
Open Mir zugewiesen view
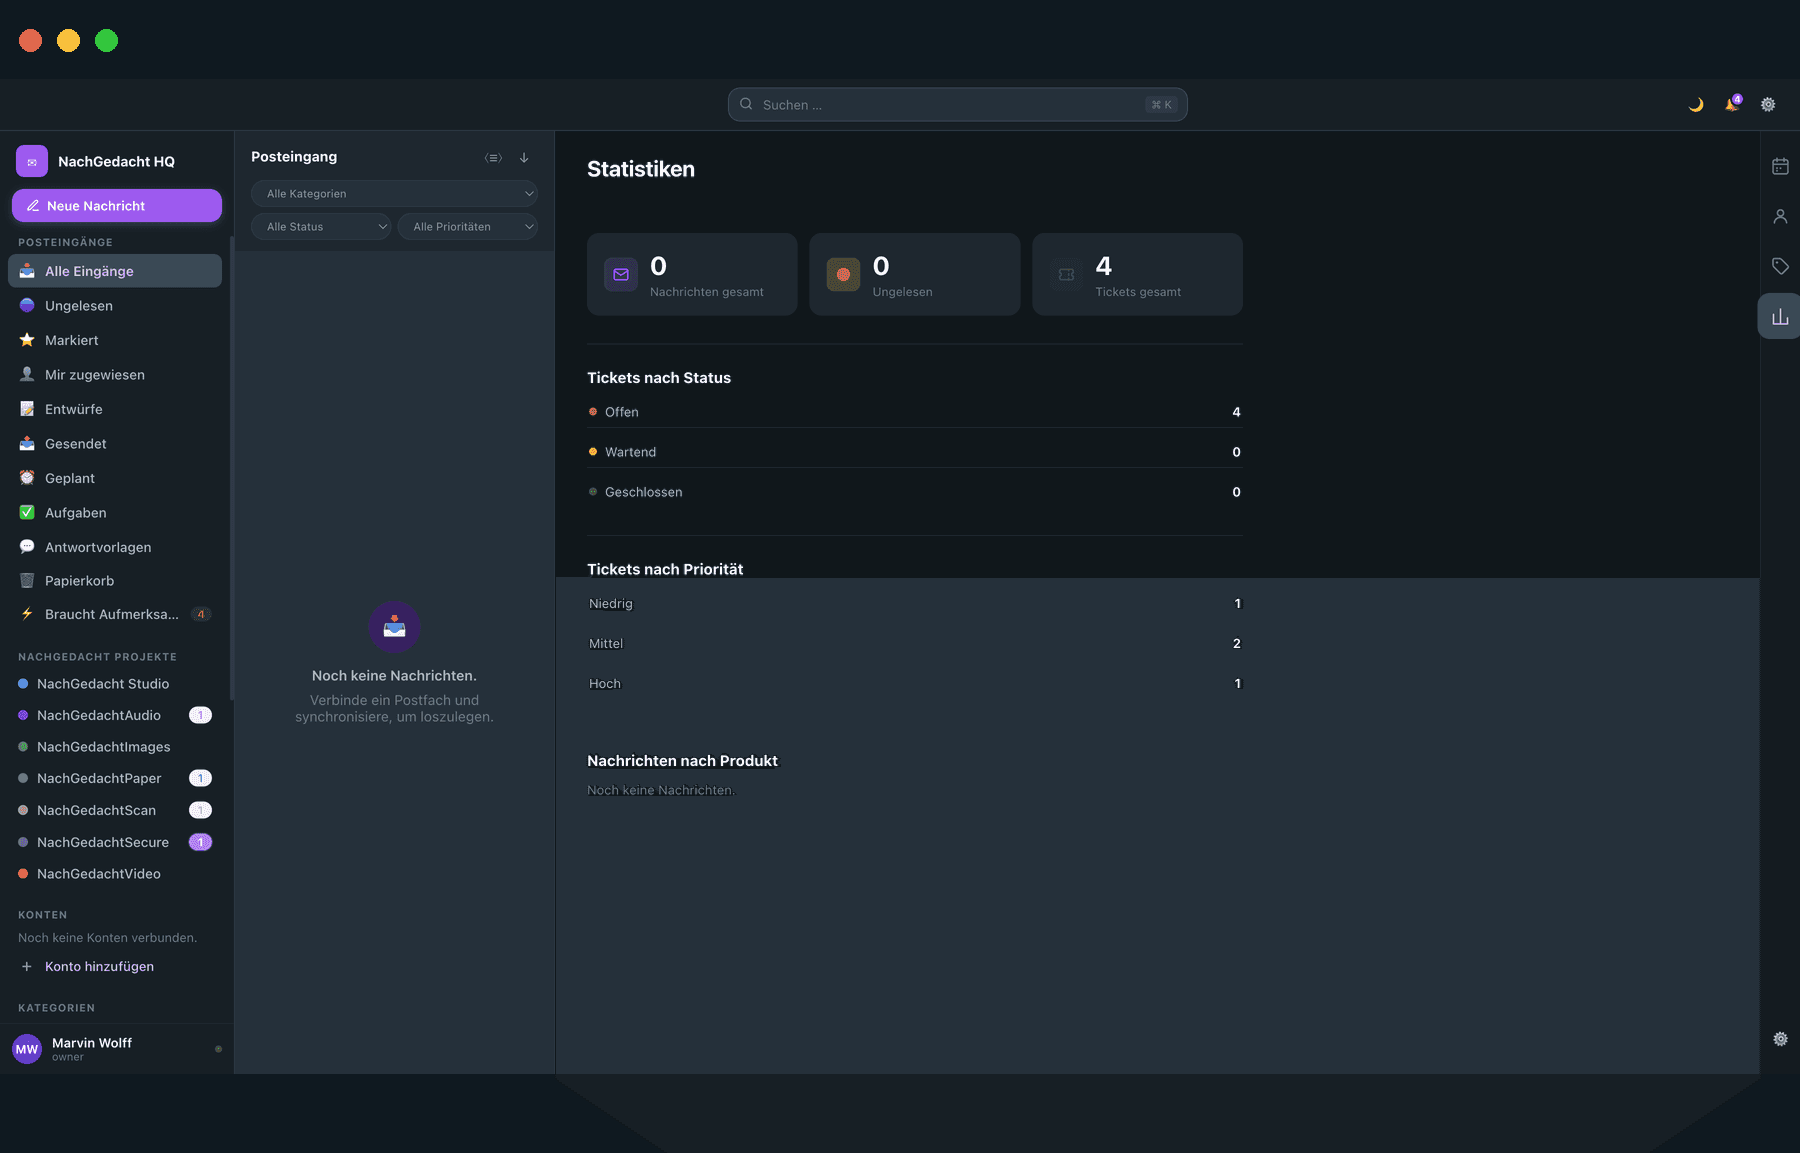pyautogui.click(x=115, y=375)
